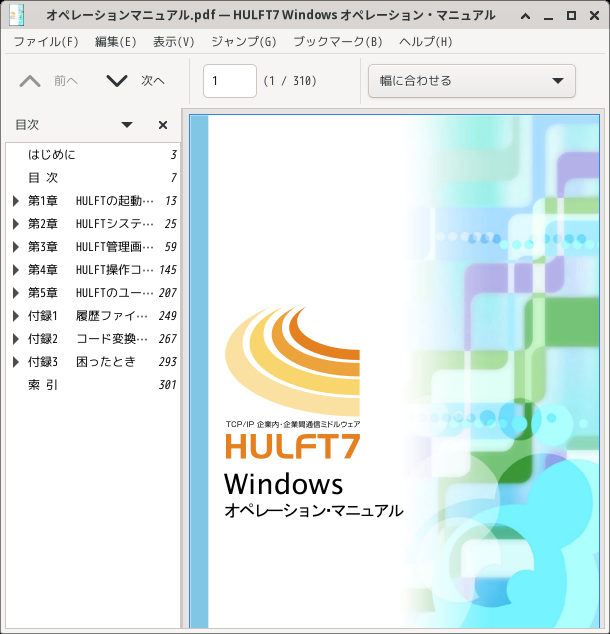Open the 表示(V) menu
The image size is (610, 634).
point(173,42)
